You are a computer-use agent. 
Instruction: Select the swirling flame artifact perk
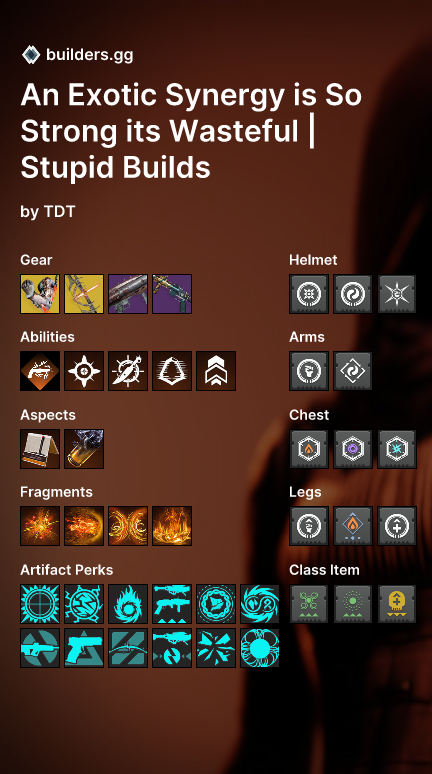coord(128,604)
